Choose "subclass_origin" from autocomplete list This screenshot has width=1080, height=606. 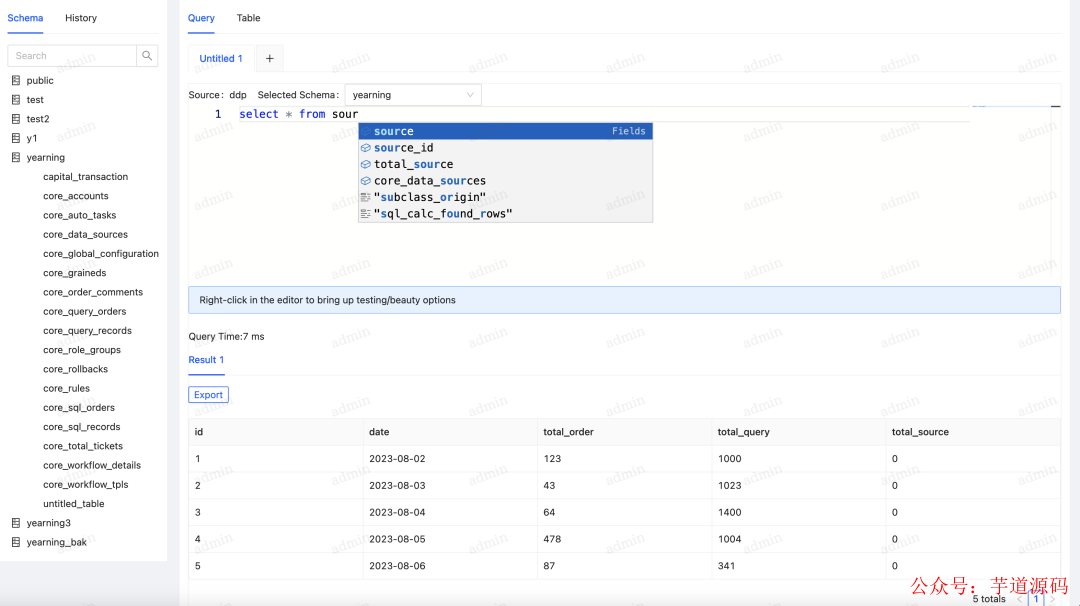coord(506,198)
